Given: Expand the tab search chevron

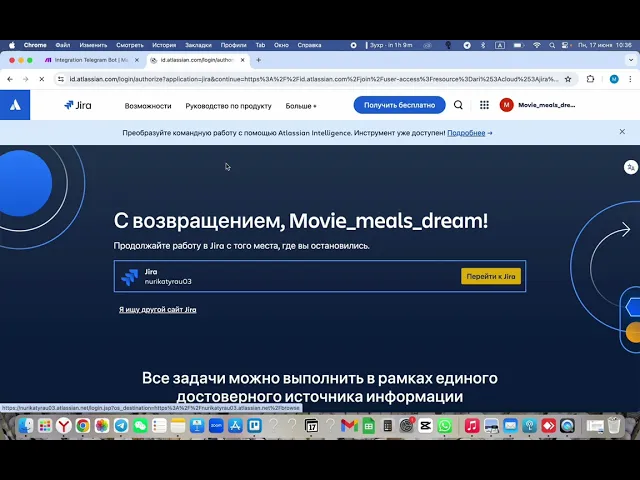Looking at the screenshot, I should pos(631,60).
